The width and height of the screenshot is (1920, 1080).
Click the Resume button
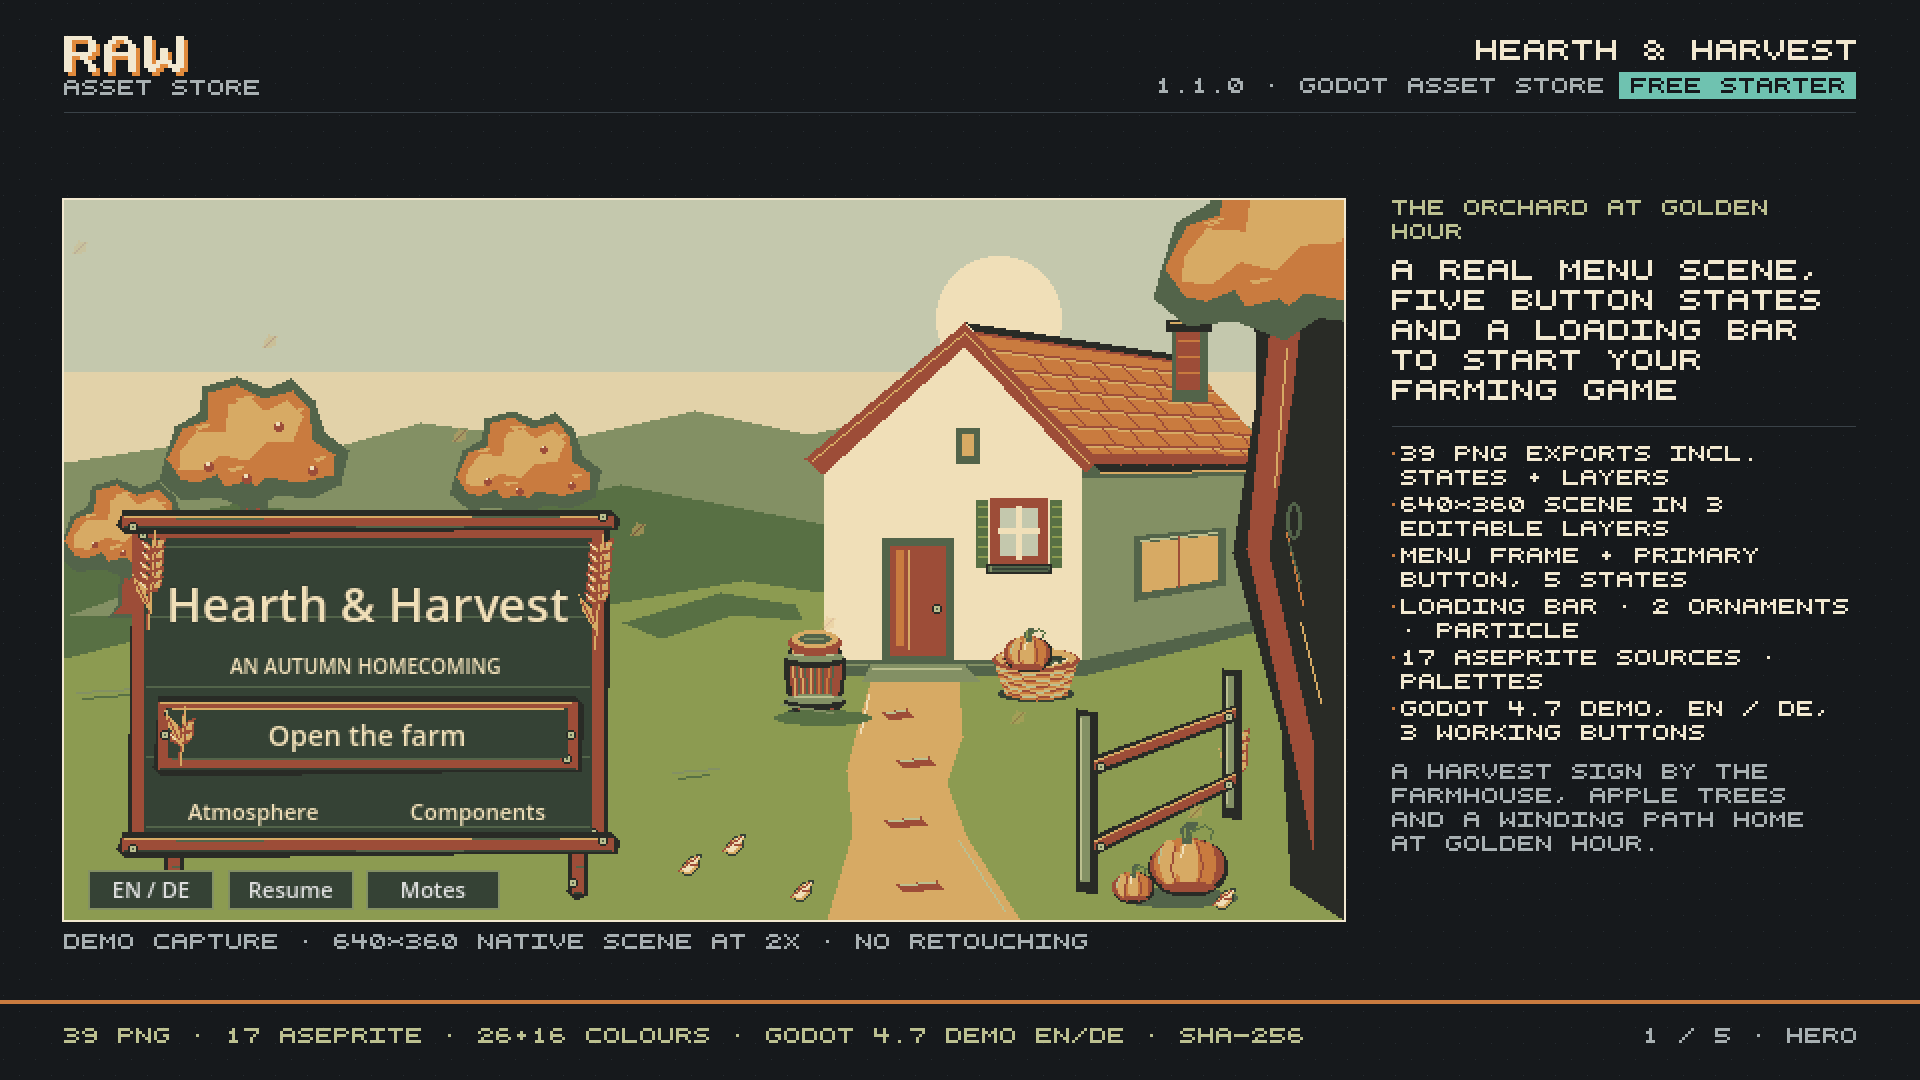pos(290,890)
